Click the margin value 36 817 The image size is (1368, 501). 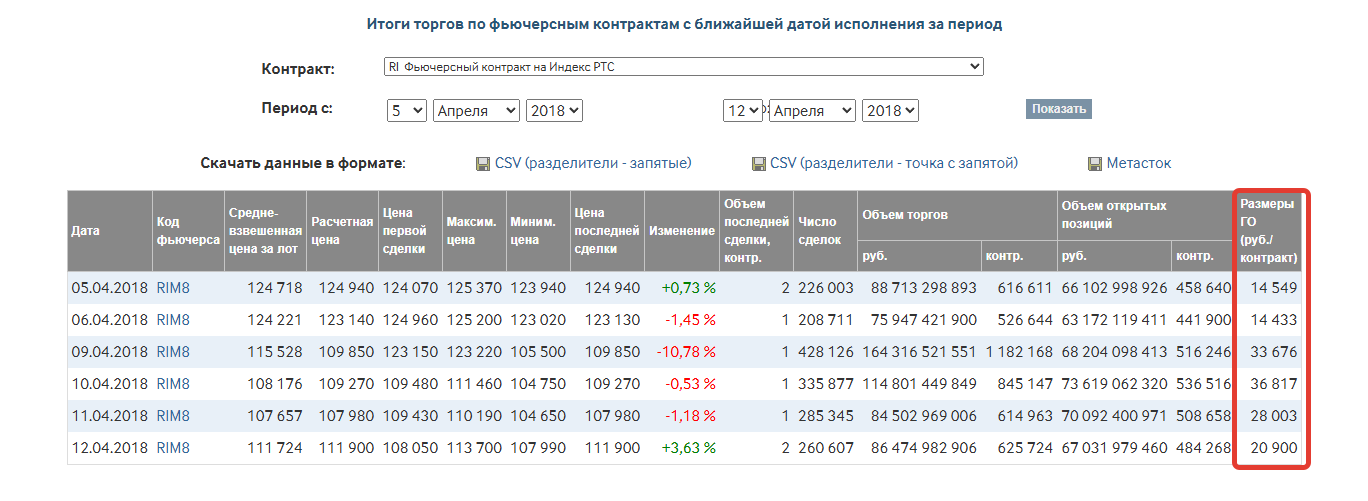pos(1275,384)
